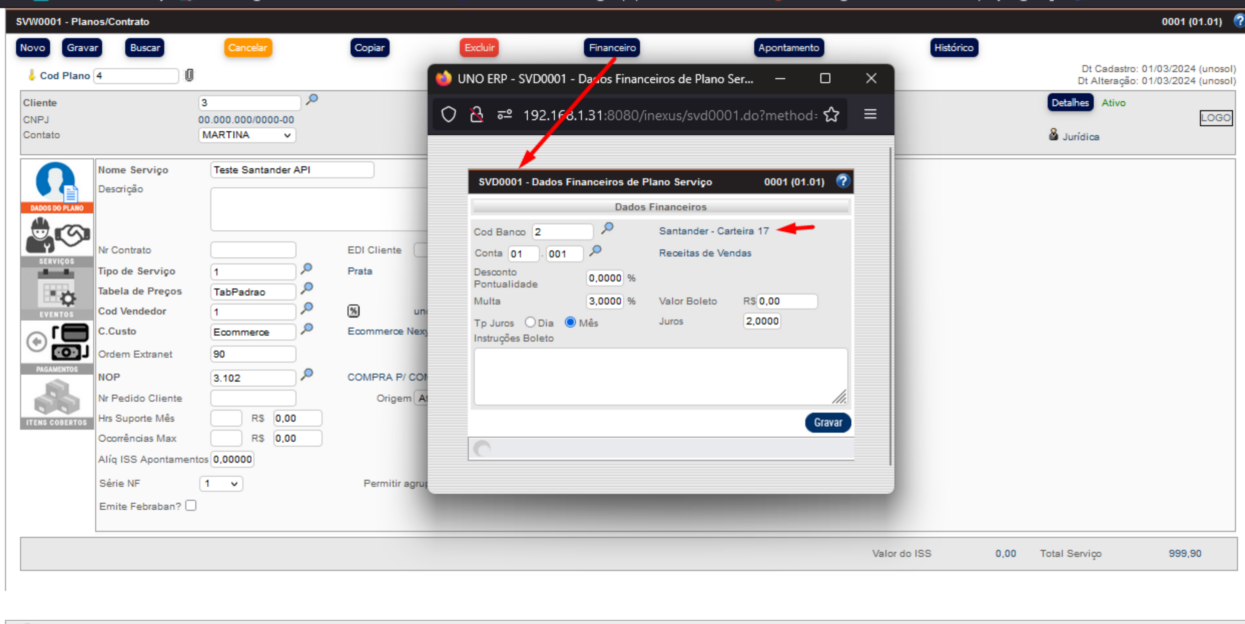Click the help icon in the Dados Financeiros header

coord(842,182)
